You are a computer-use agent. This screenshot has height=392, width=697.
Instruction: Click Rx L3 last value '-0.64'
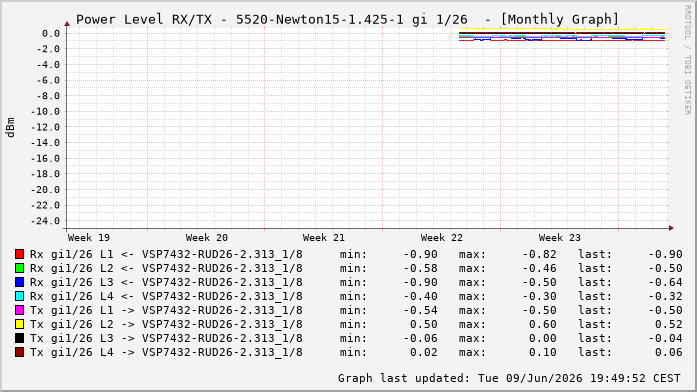[x=665, y=282]
